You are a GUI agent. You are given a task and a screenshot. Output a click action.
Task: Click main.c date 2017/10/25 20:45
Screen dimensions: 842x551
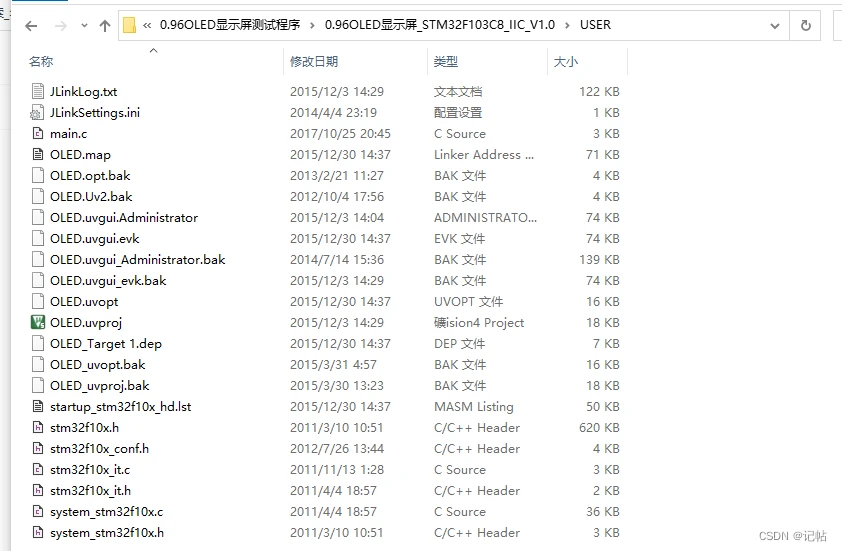point(340,134)
